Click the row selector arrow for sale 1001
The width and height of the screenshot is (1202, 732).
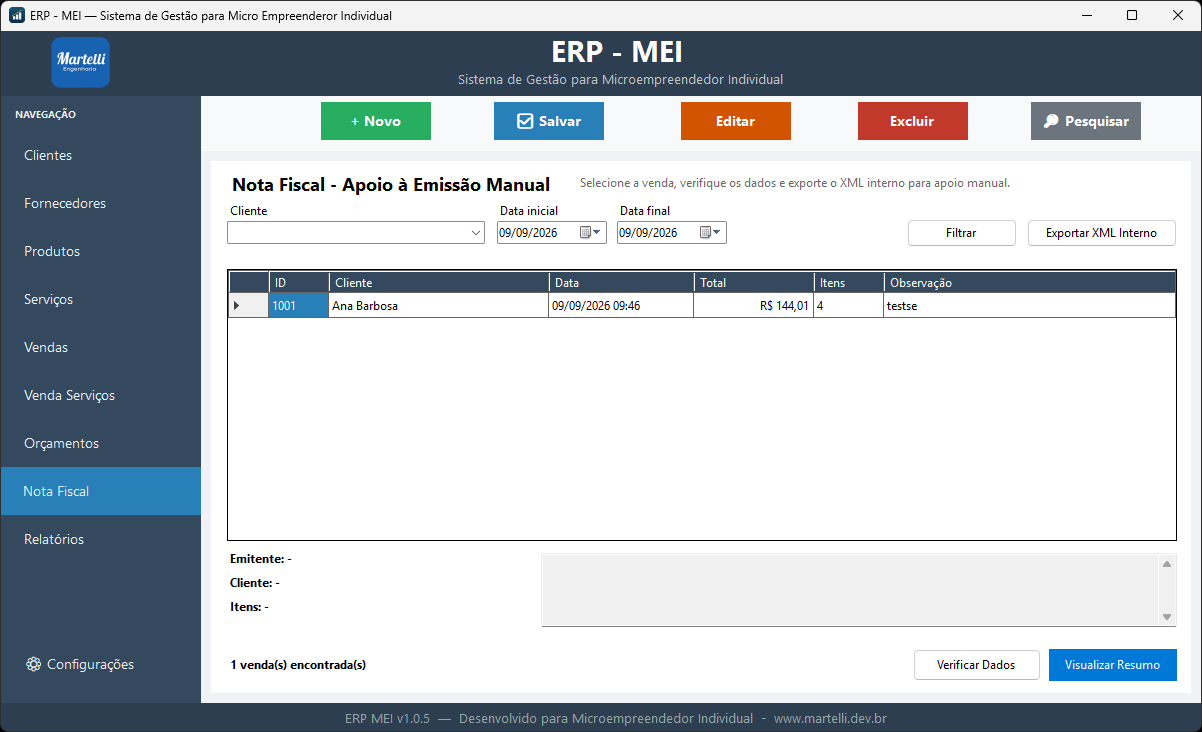pos(237,305)
